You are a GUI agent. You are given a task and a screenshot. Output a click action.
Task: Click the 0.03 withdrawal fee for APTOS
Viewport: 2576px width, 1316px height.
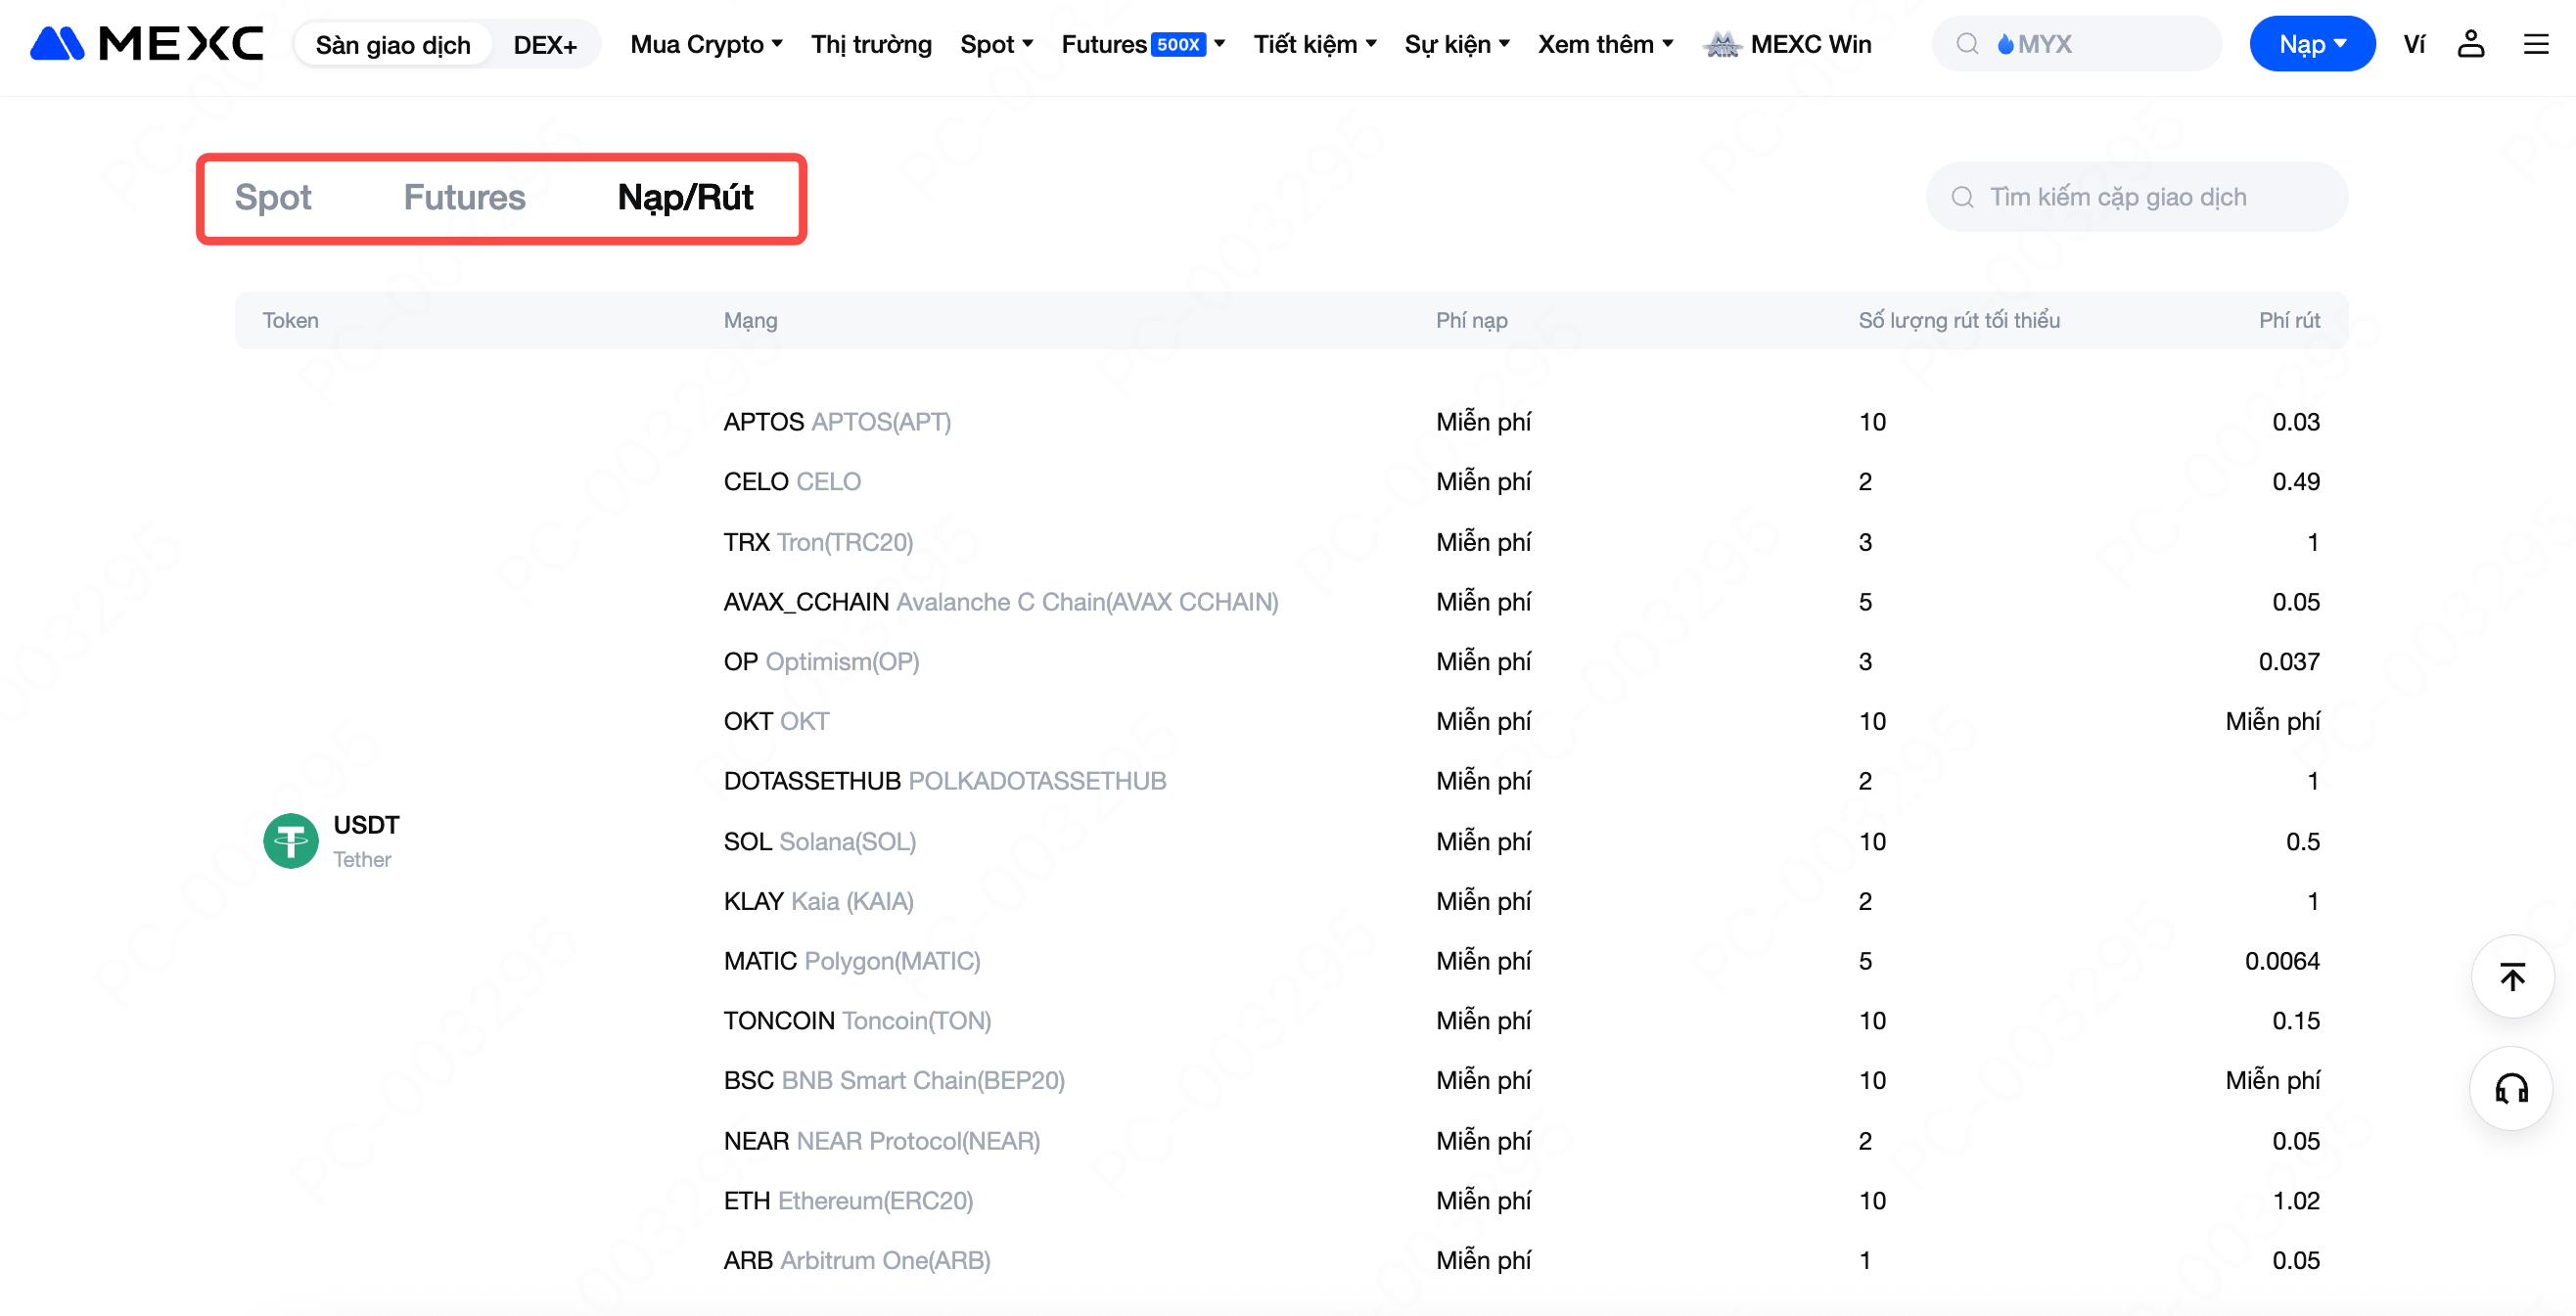(x=2295, y=422)
